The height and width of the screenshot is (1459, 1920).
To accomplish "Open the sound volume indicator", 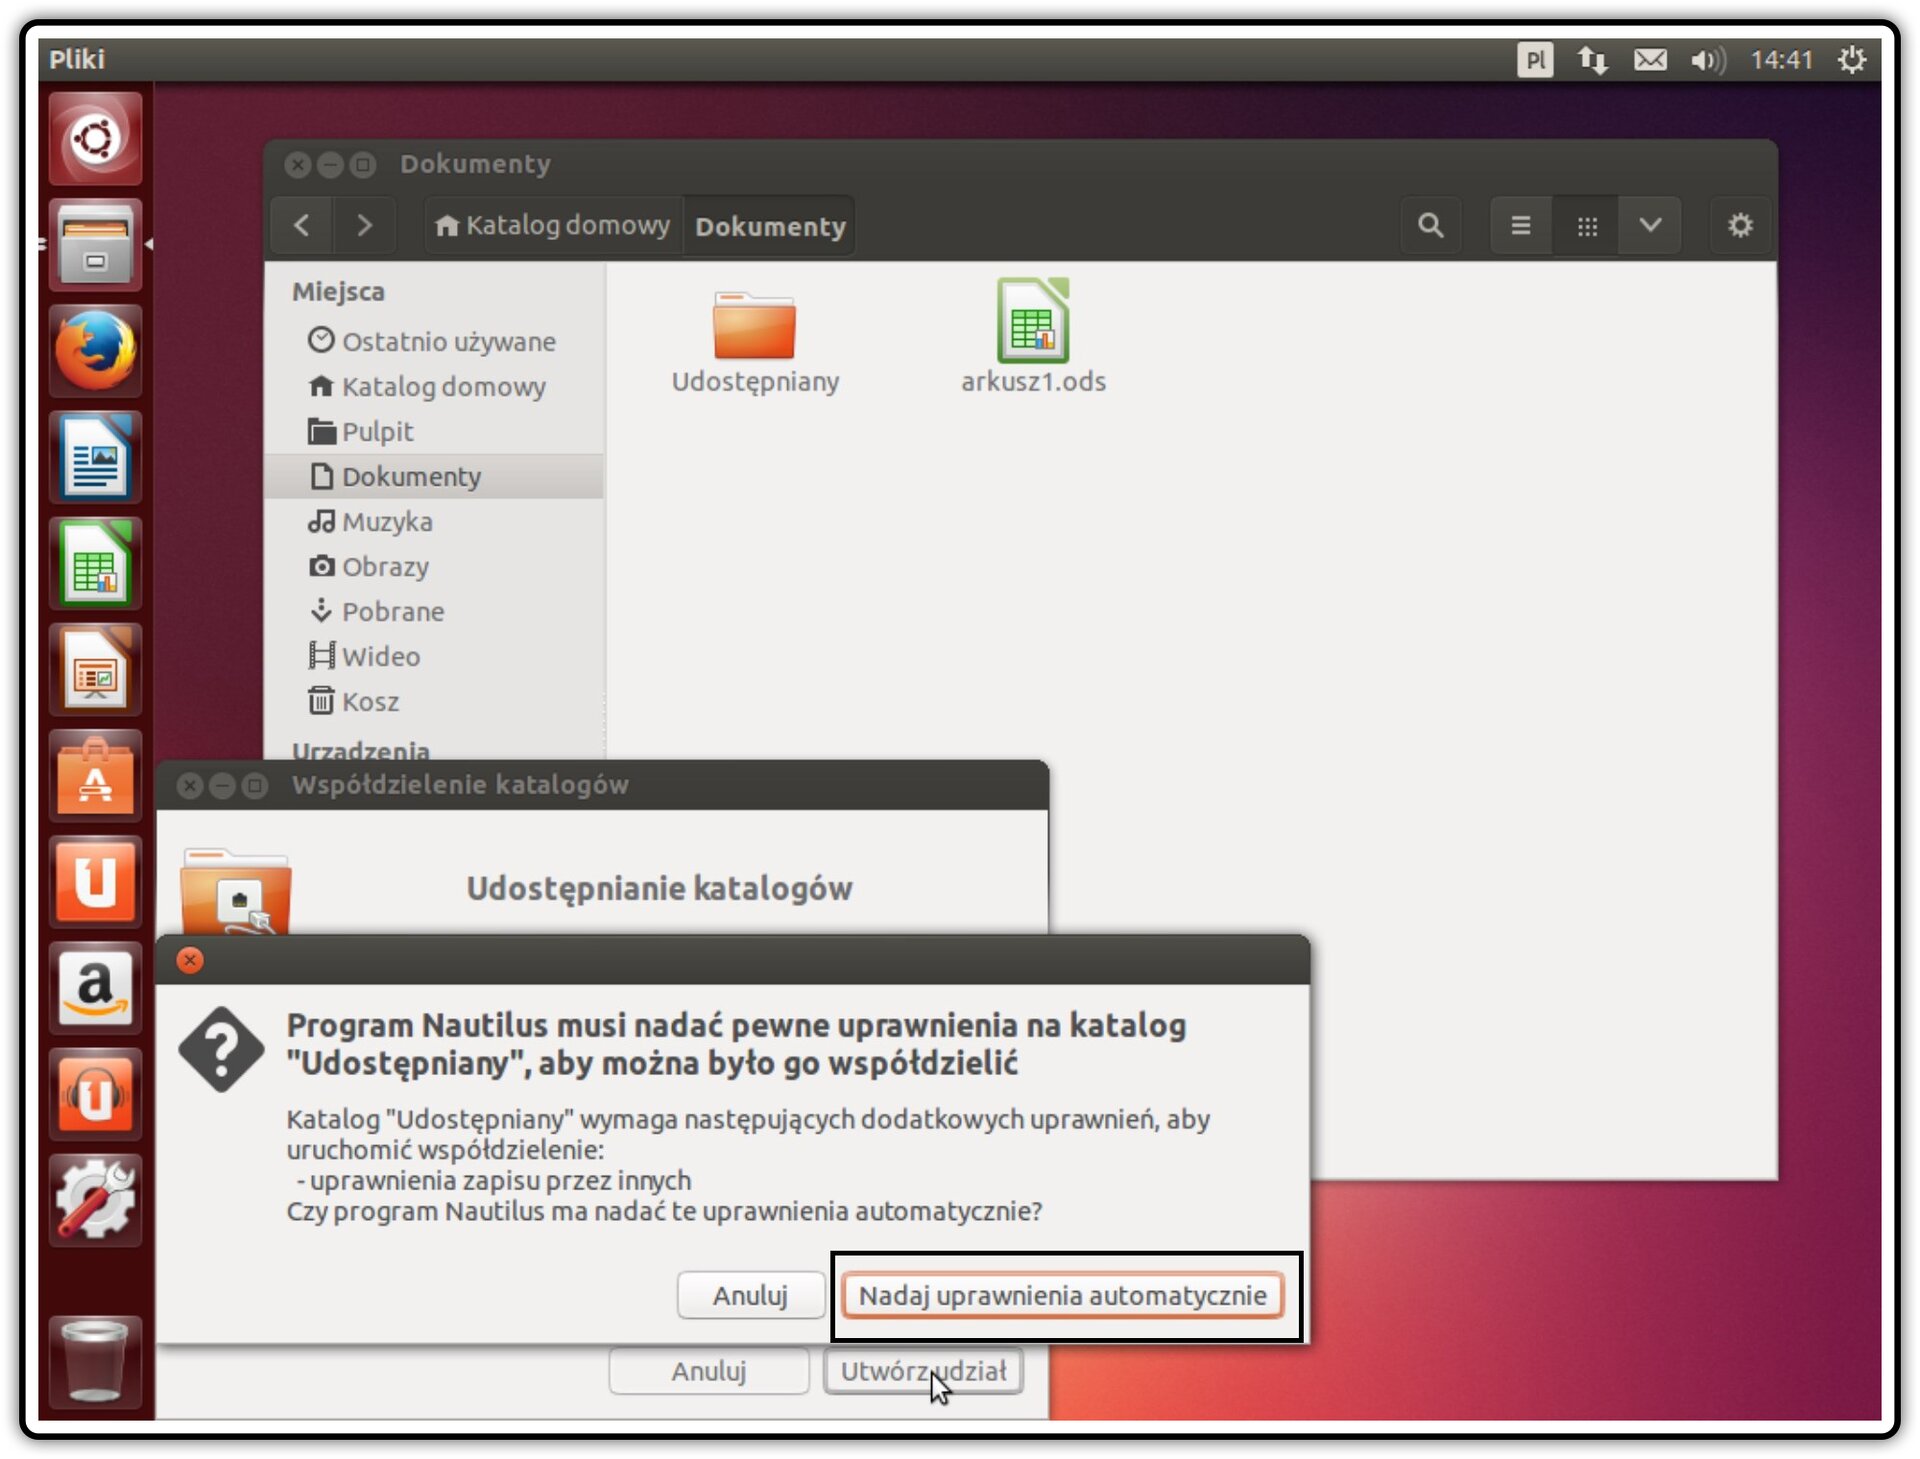I will (x=1708, y=60).
